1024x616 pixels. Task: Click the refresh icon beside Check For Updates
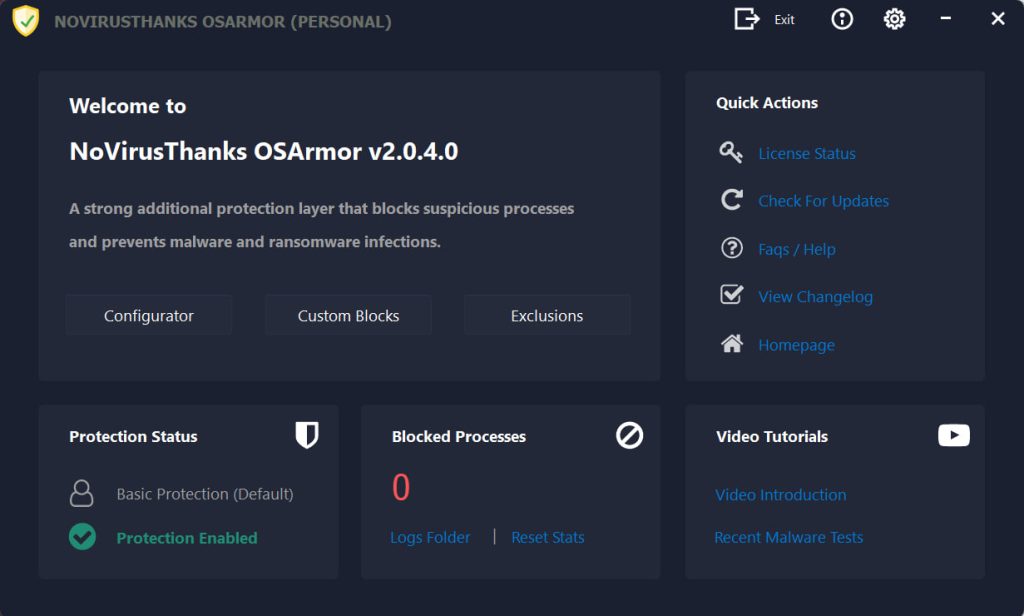[731, 199]
